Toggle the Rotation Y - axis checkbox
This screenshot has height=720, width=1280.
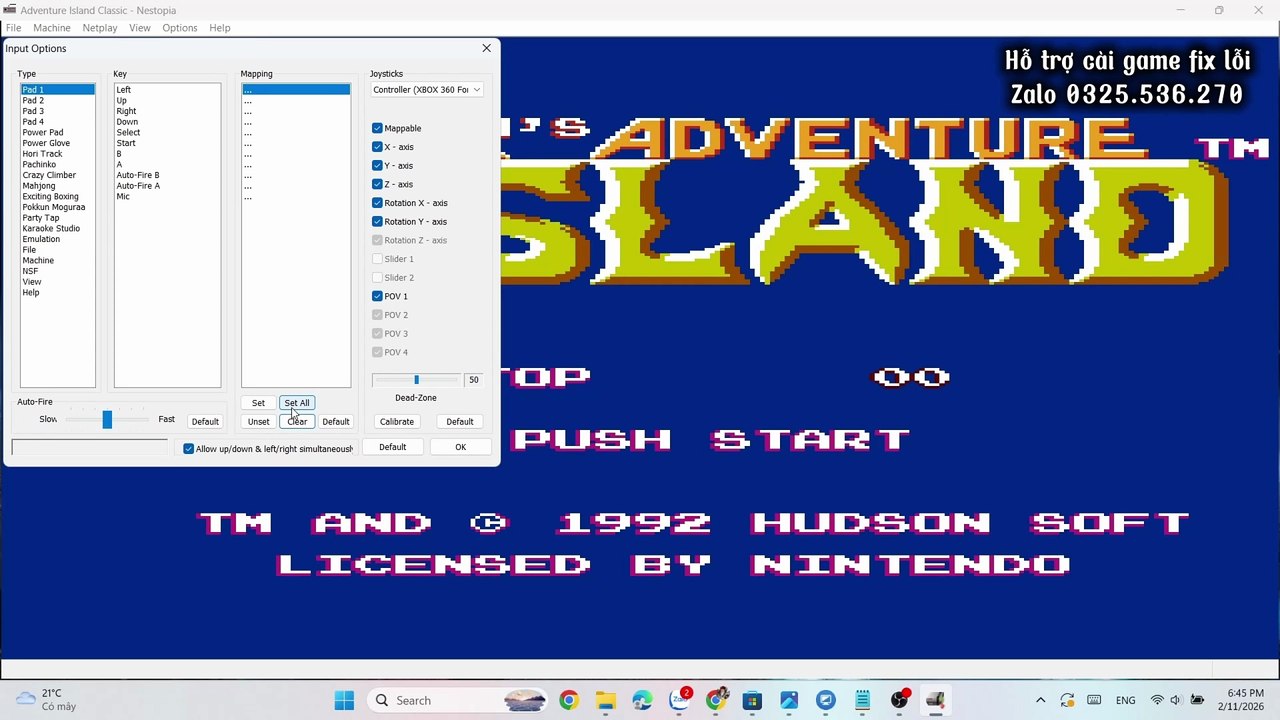point(377,222)
